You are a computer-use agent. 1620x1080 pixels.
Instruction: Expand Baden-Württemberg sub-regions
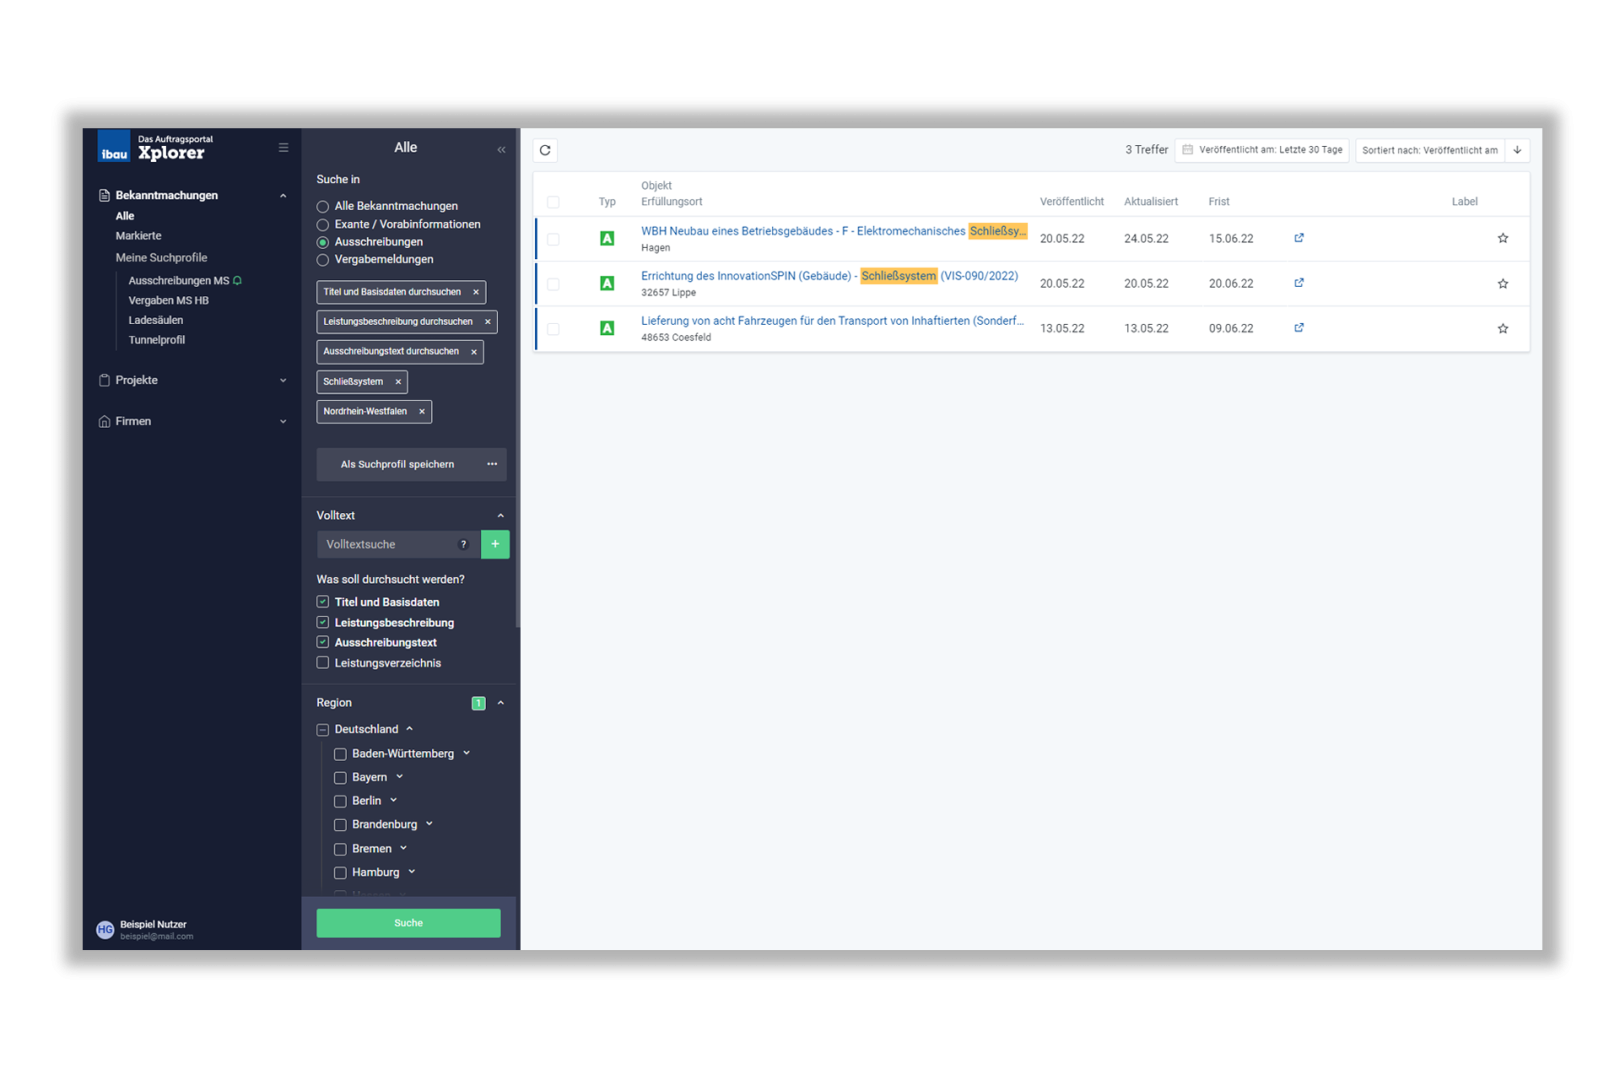[466, 754]
